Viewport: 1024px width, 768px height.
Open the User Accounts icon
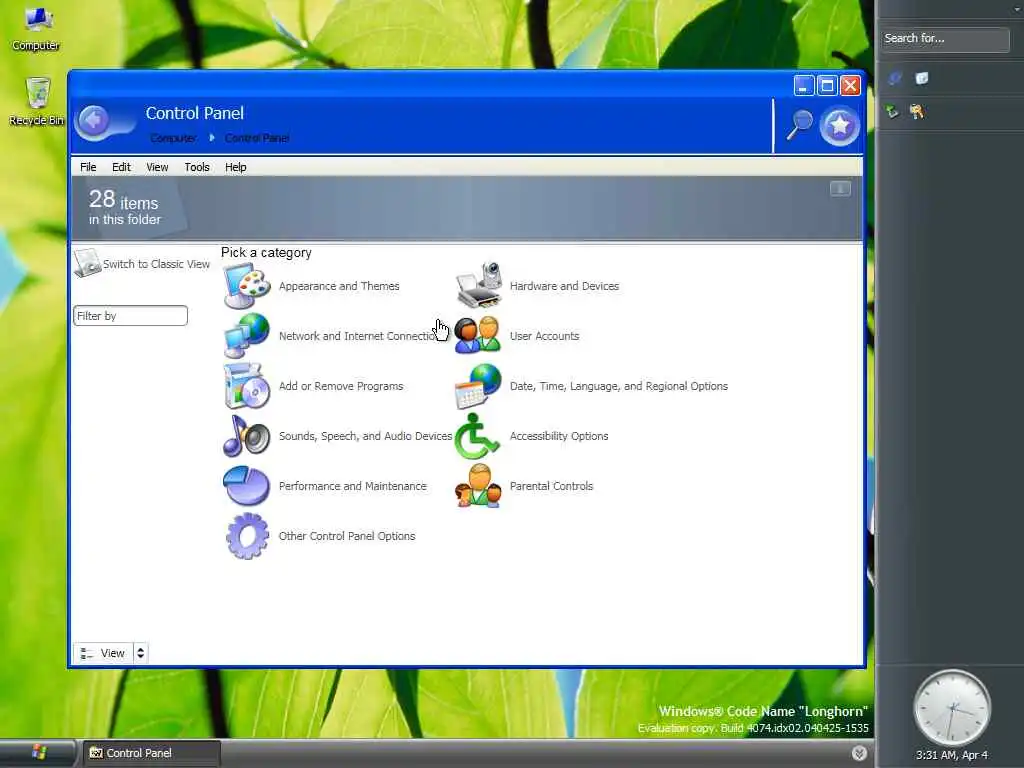click(477, 336)
